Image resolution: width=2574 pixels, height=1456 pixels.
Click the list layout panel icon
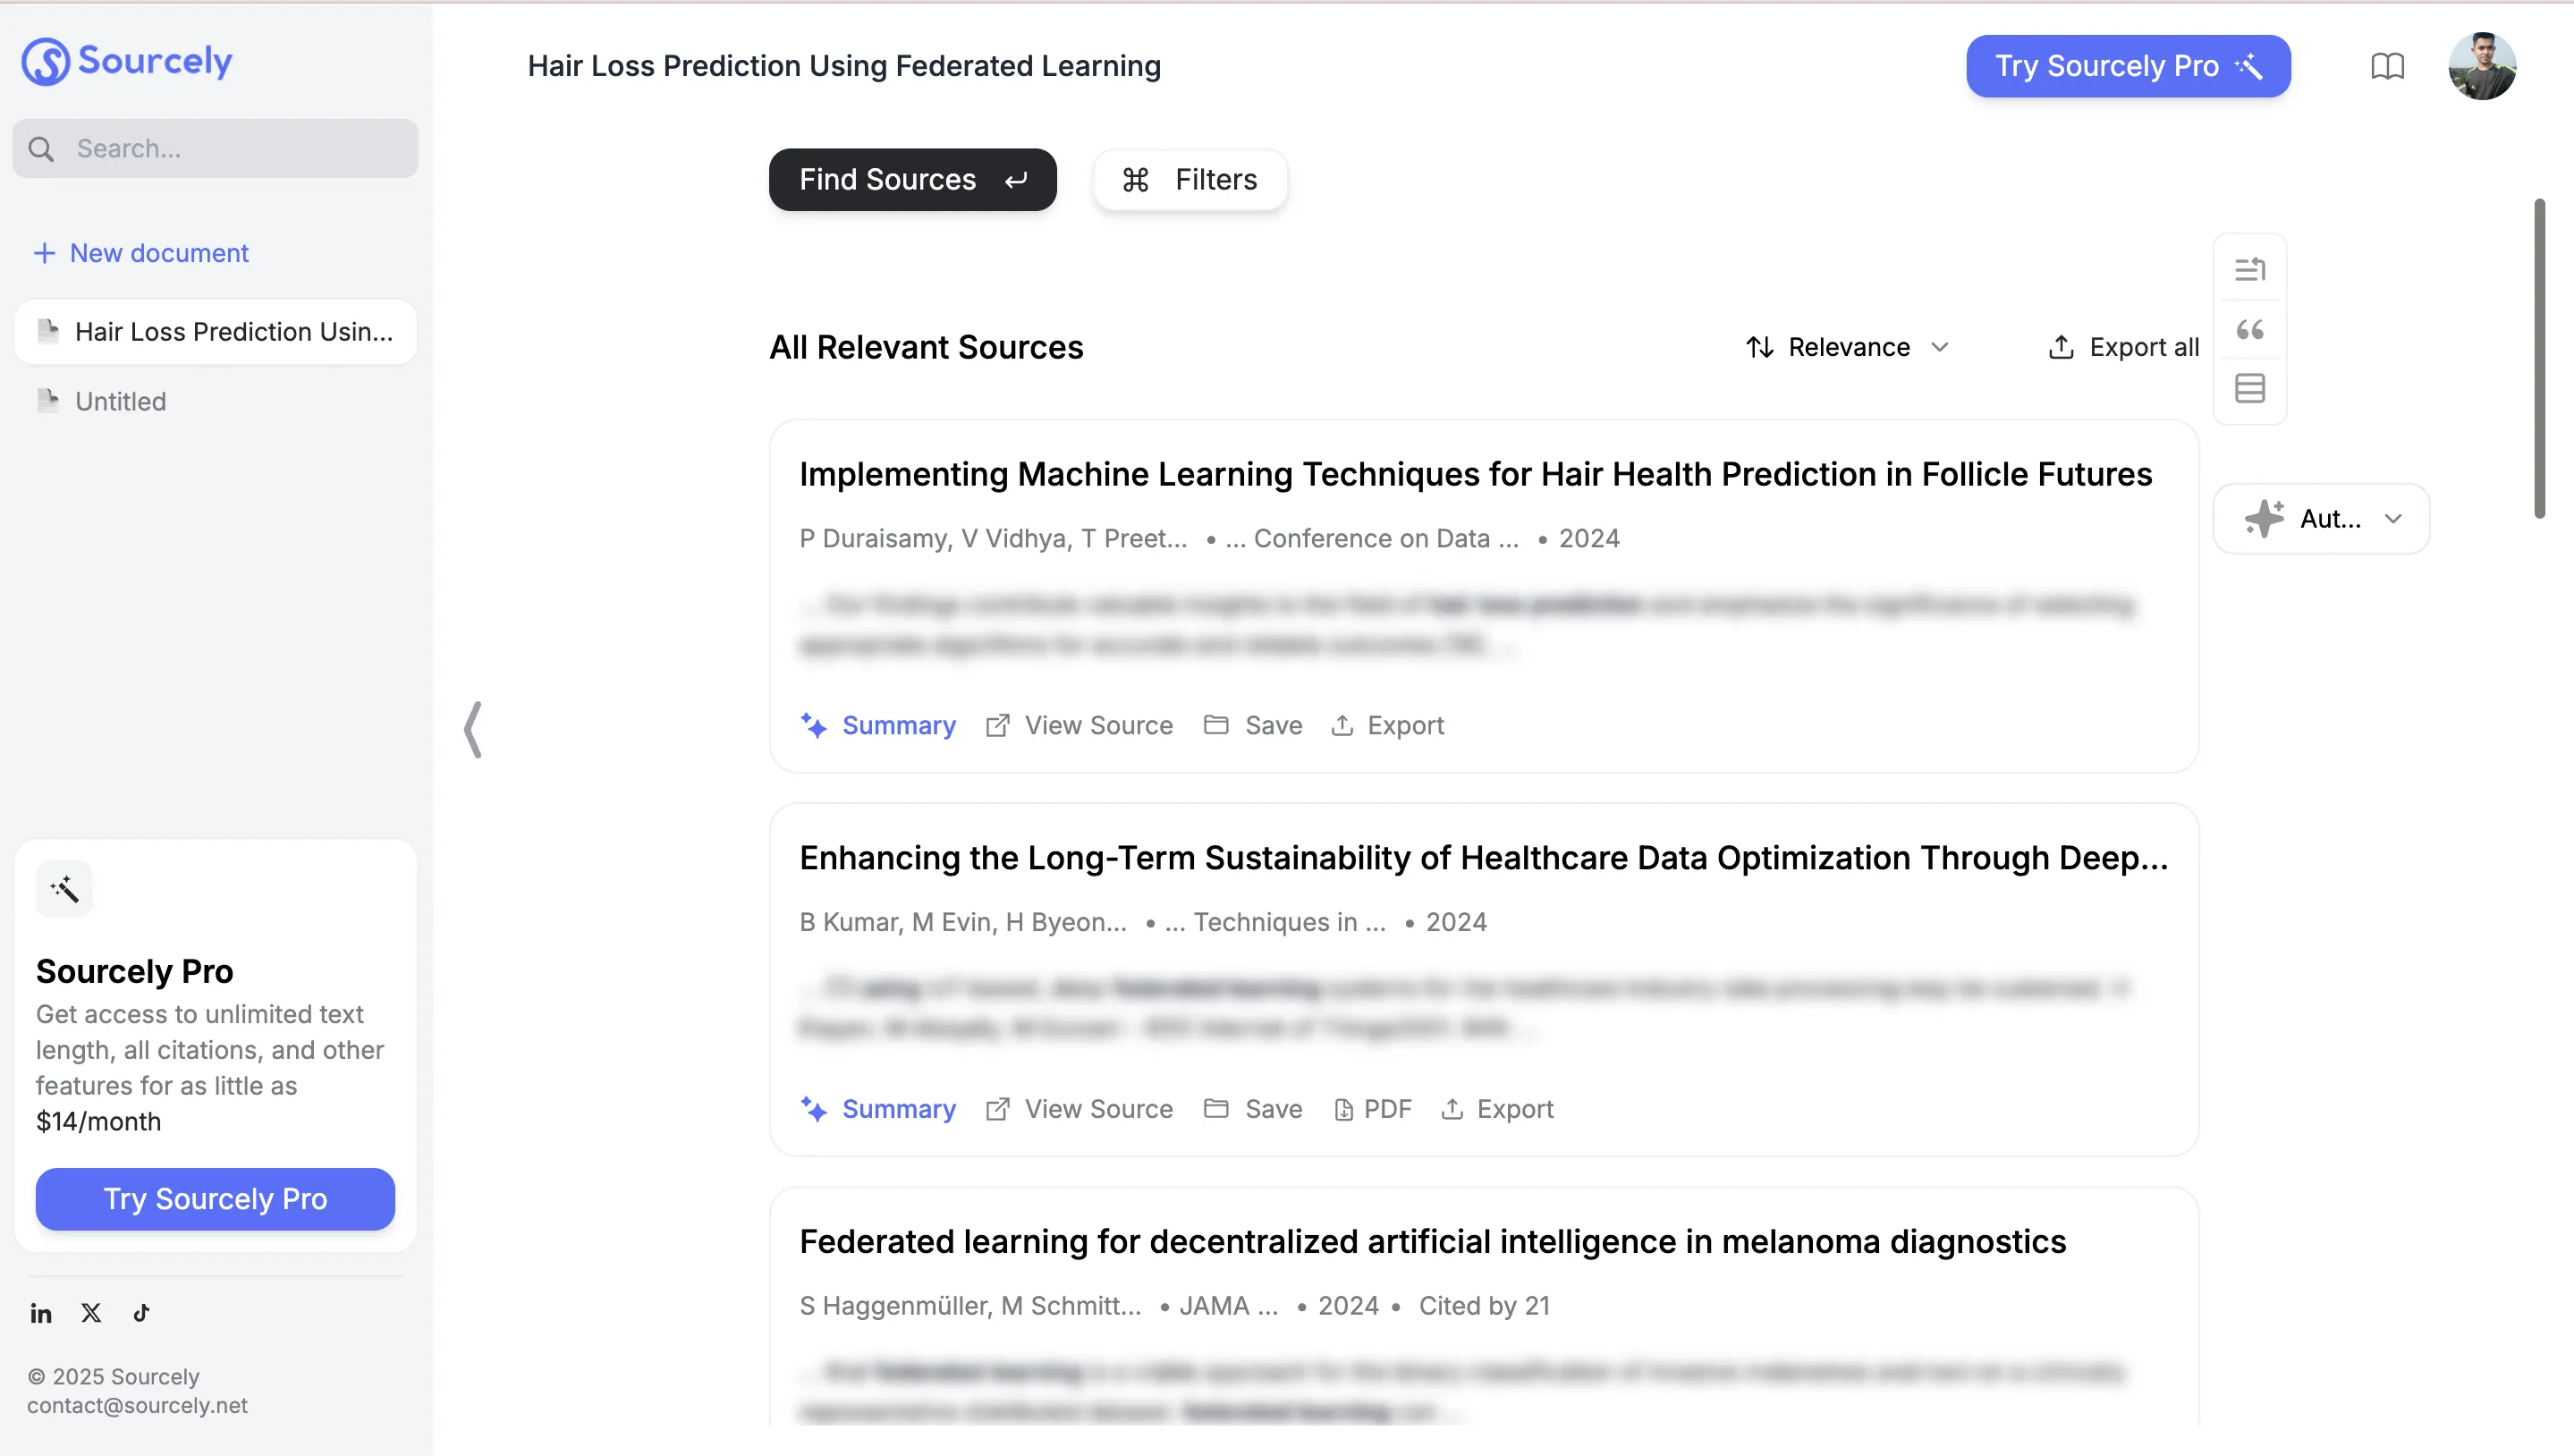[x=2250, y=388]
